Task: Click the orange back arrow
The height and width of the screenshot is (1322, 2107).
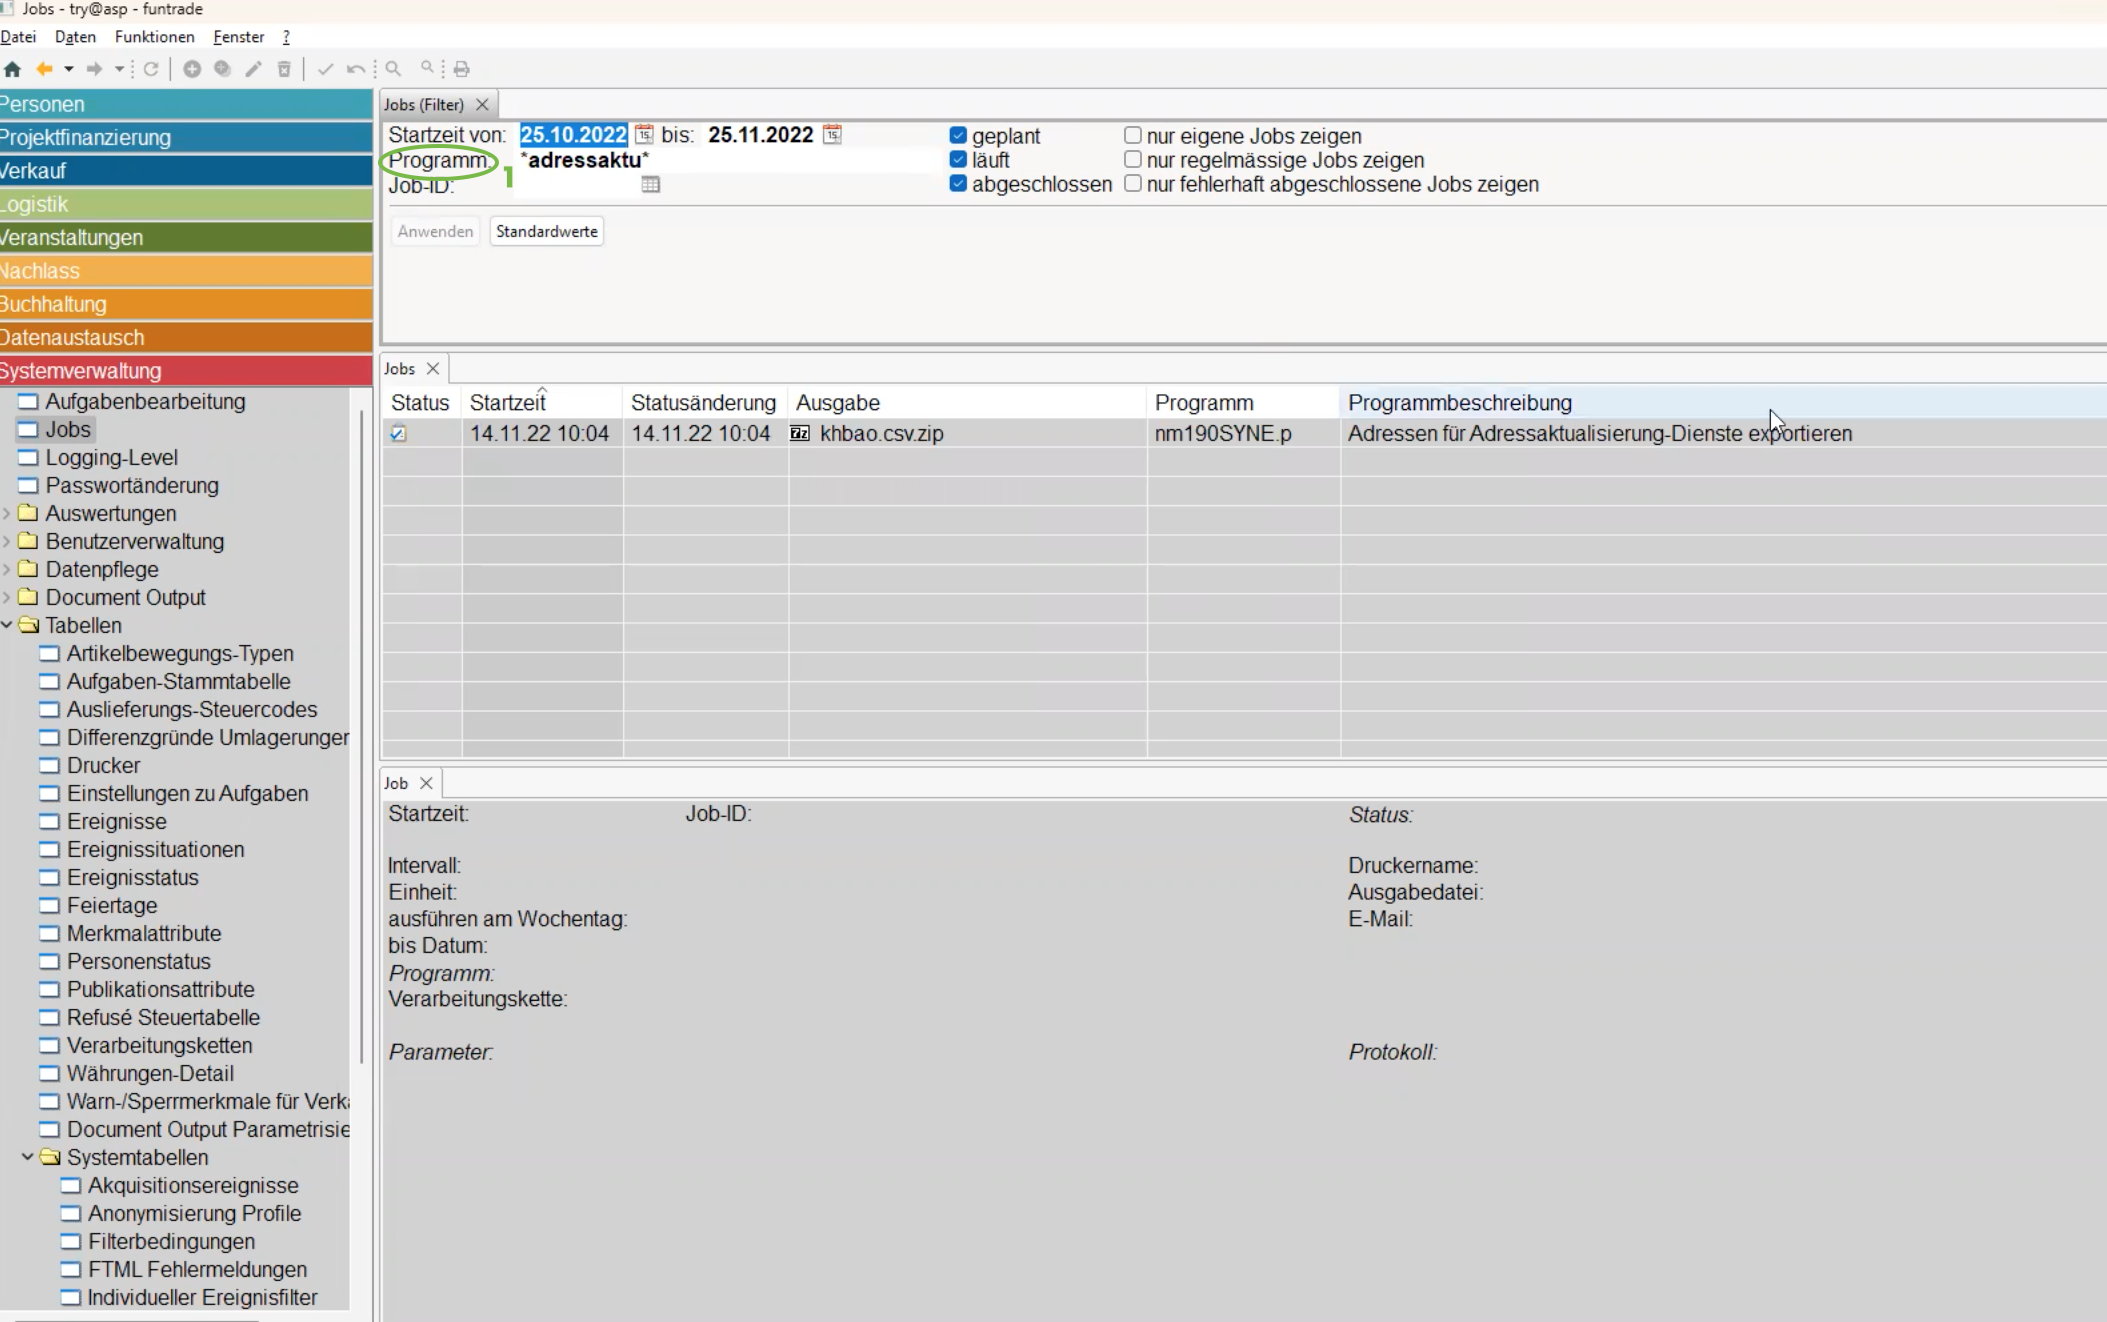Action: [44, 69]
